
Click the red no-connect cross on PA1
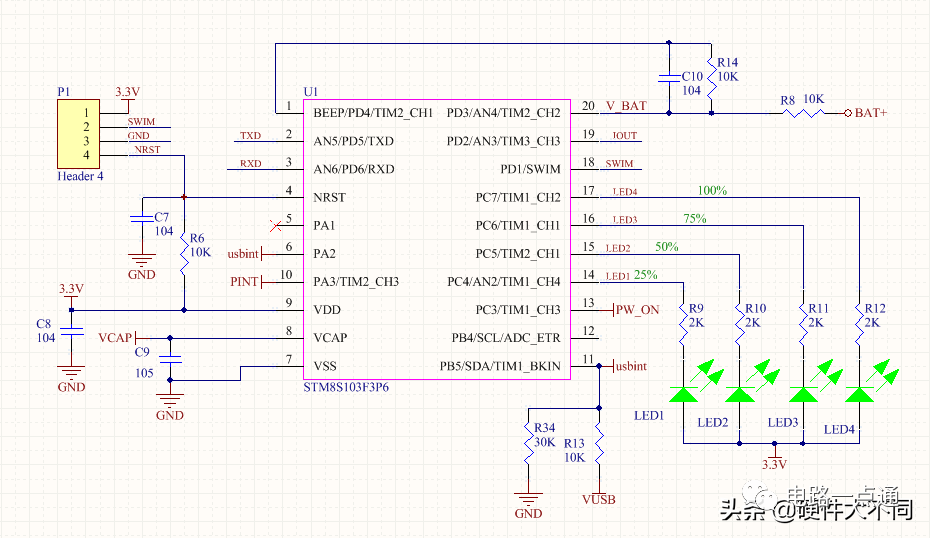[x=276, y=225]
